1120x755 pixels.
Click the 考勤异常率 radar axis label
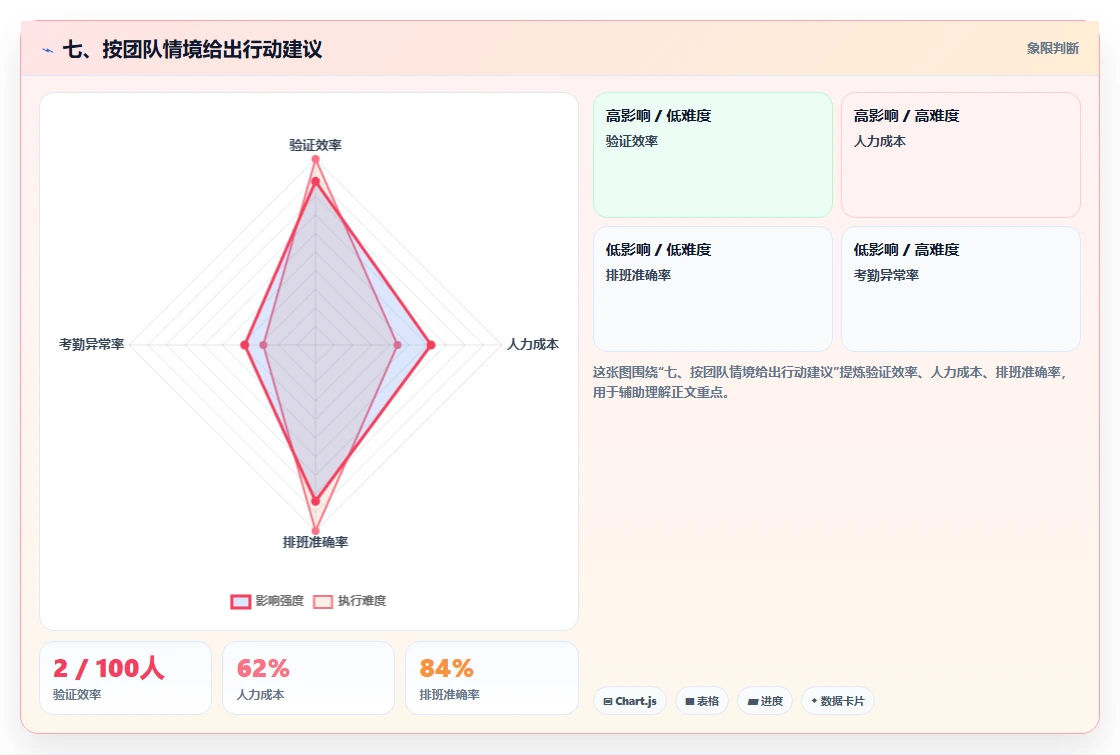click(x=91, y=344)
